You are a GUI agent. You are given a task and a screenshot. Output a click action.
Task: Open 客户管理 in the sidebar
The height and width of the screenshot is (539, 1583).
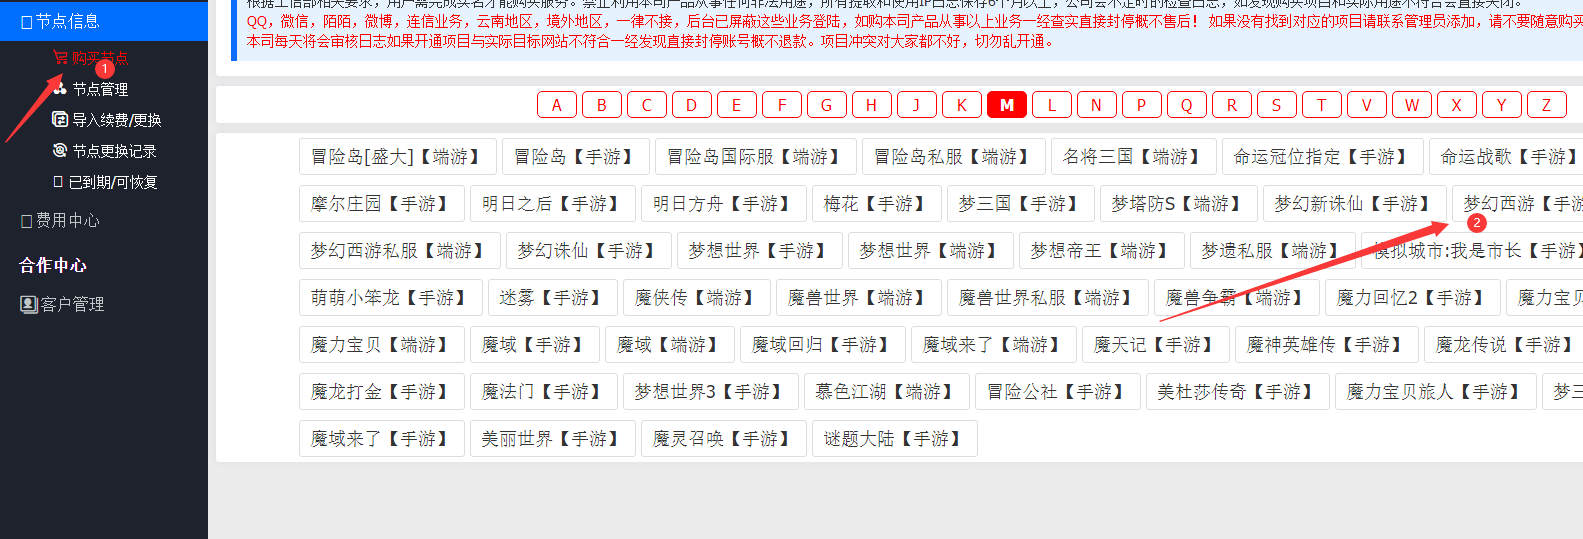[x=72, y=304]
